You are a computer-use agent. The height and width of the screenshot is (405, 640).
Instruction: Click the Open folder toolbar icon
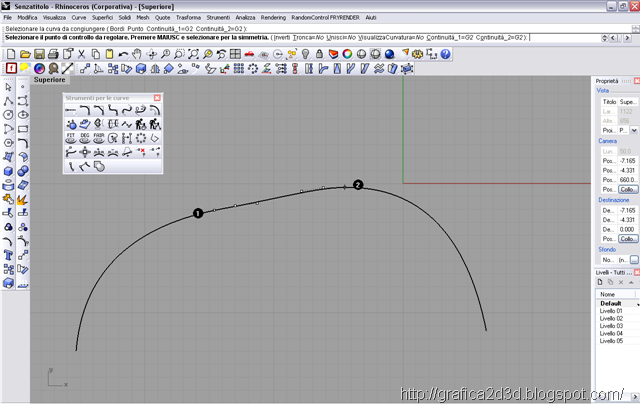click(x=27, y=53)
